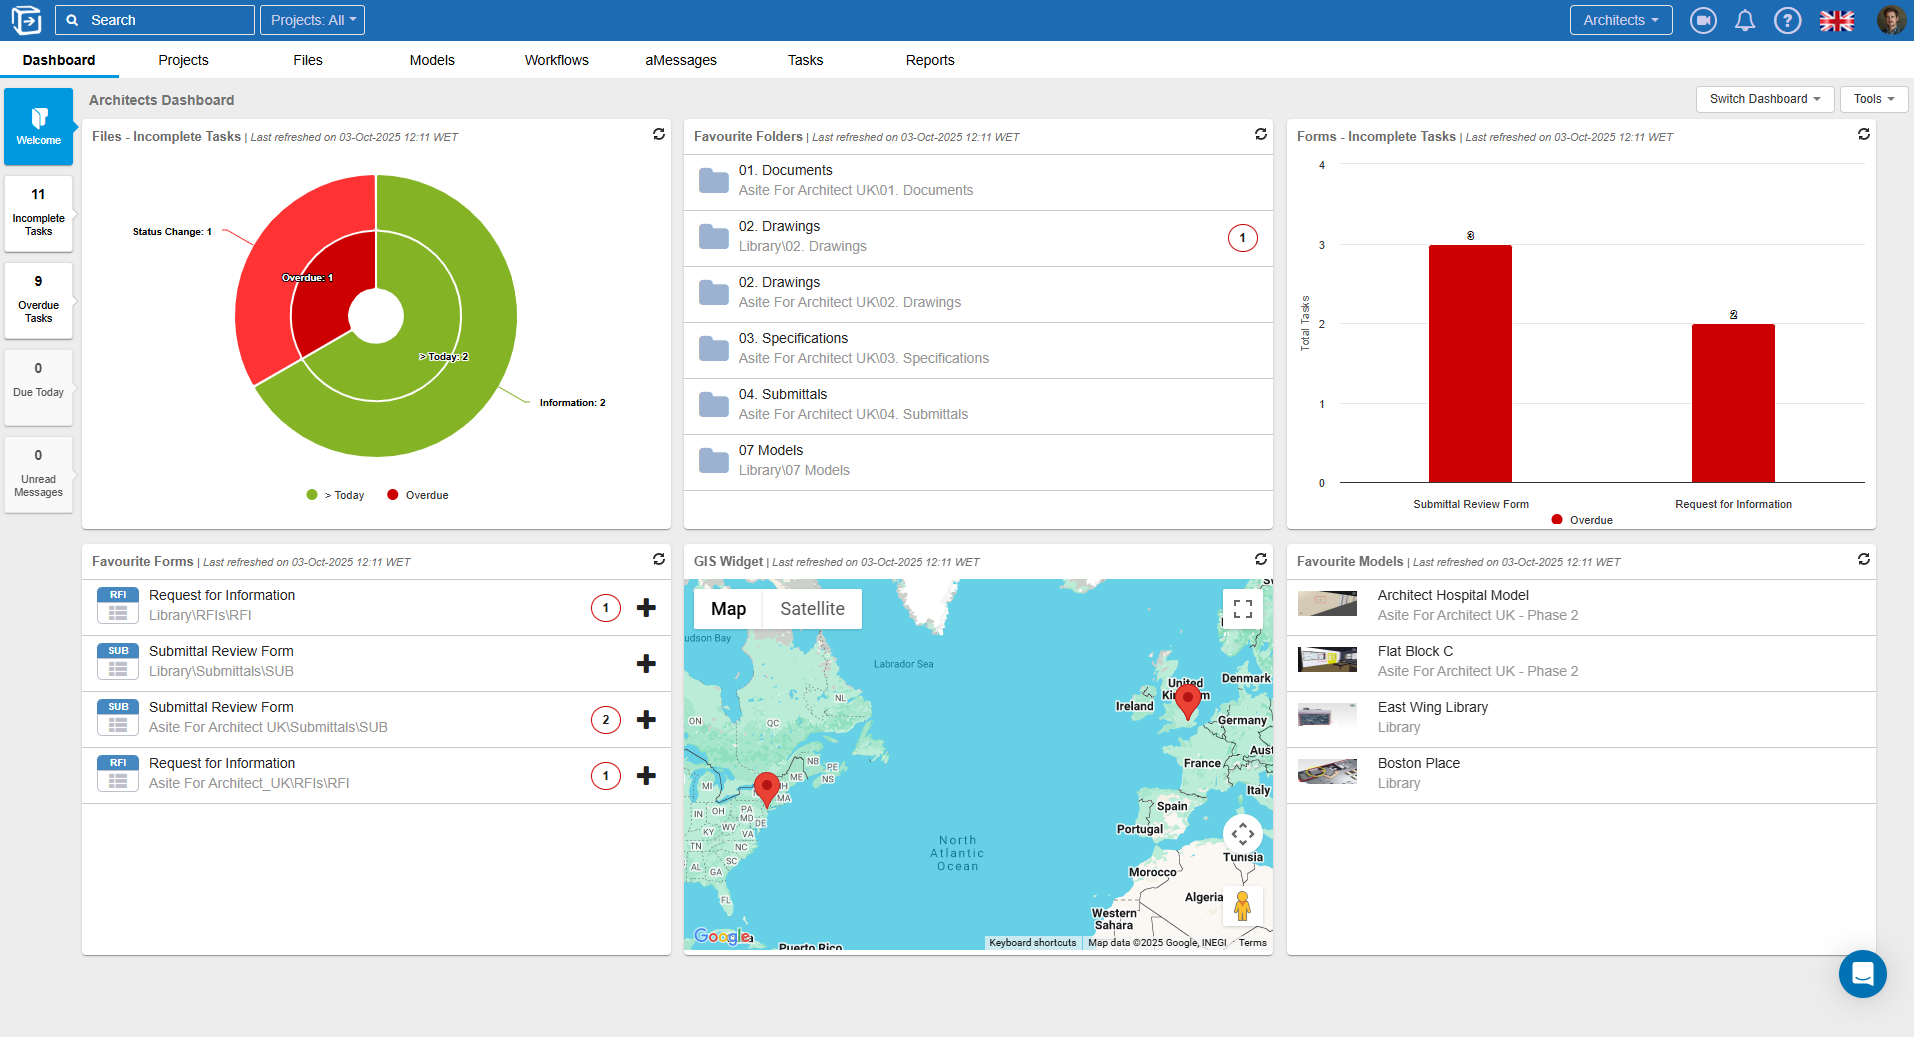The image size is (1914, 1037).
Task: Open the Switch Dashboard dropdown
Action: coord(1764,99)
